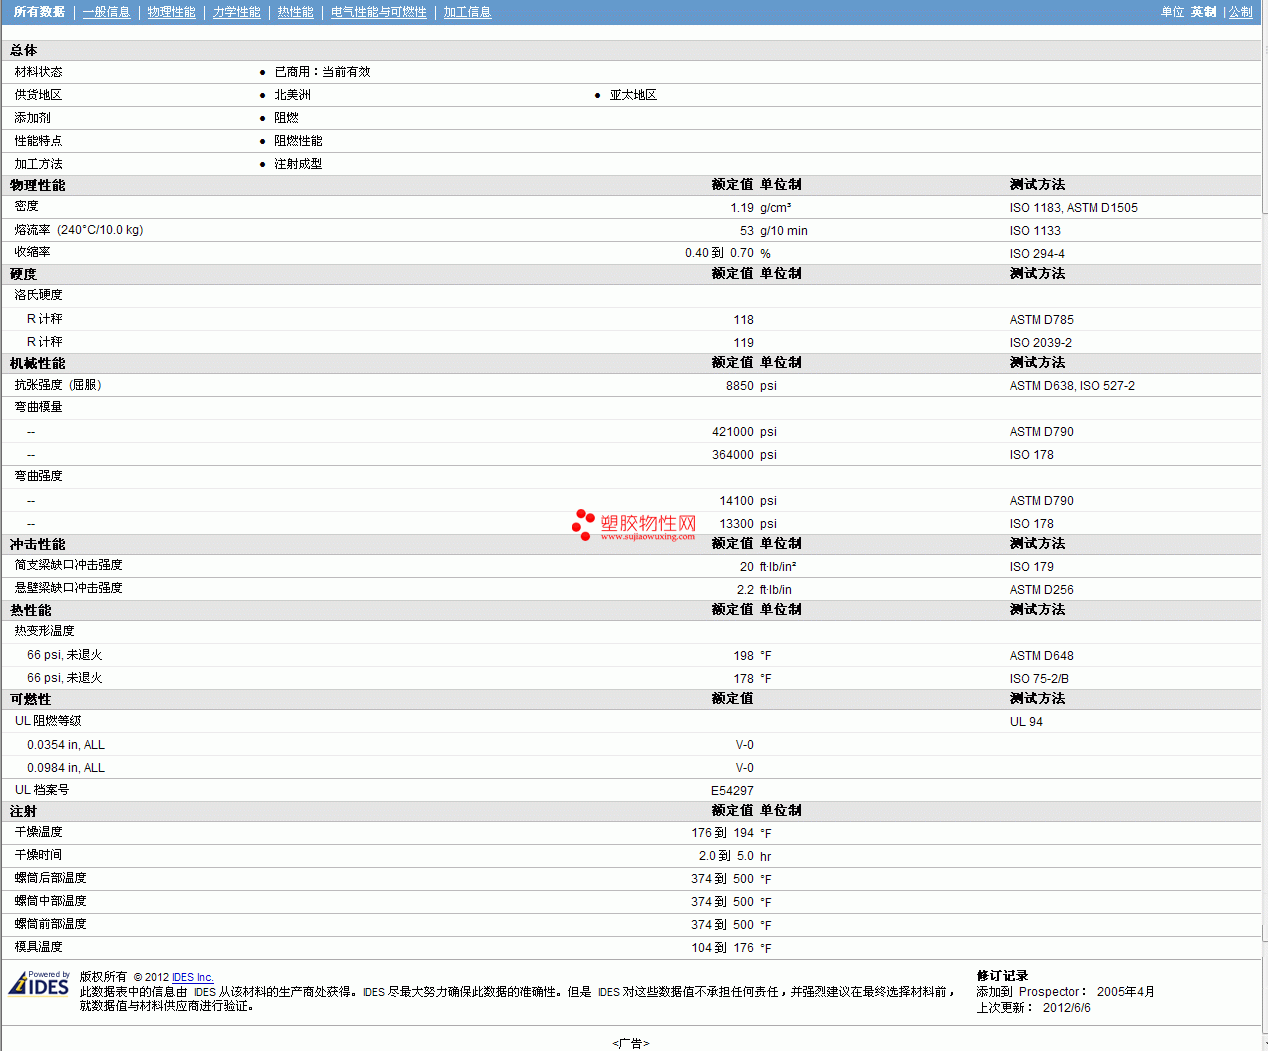Click the 模具温度 label

39,947
